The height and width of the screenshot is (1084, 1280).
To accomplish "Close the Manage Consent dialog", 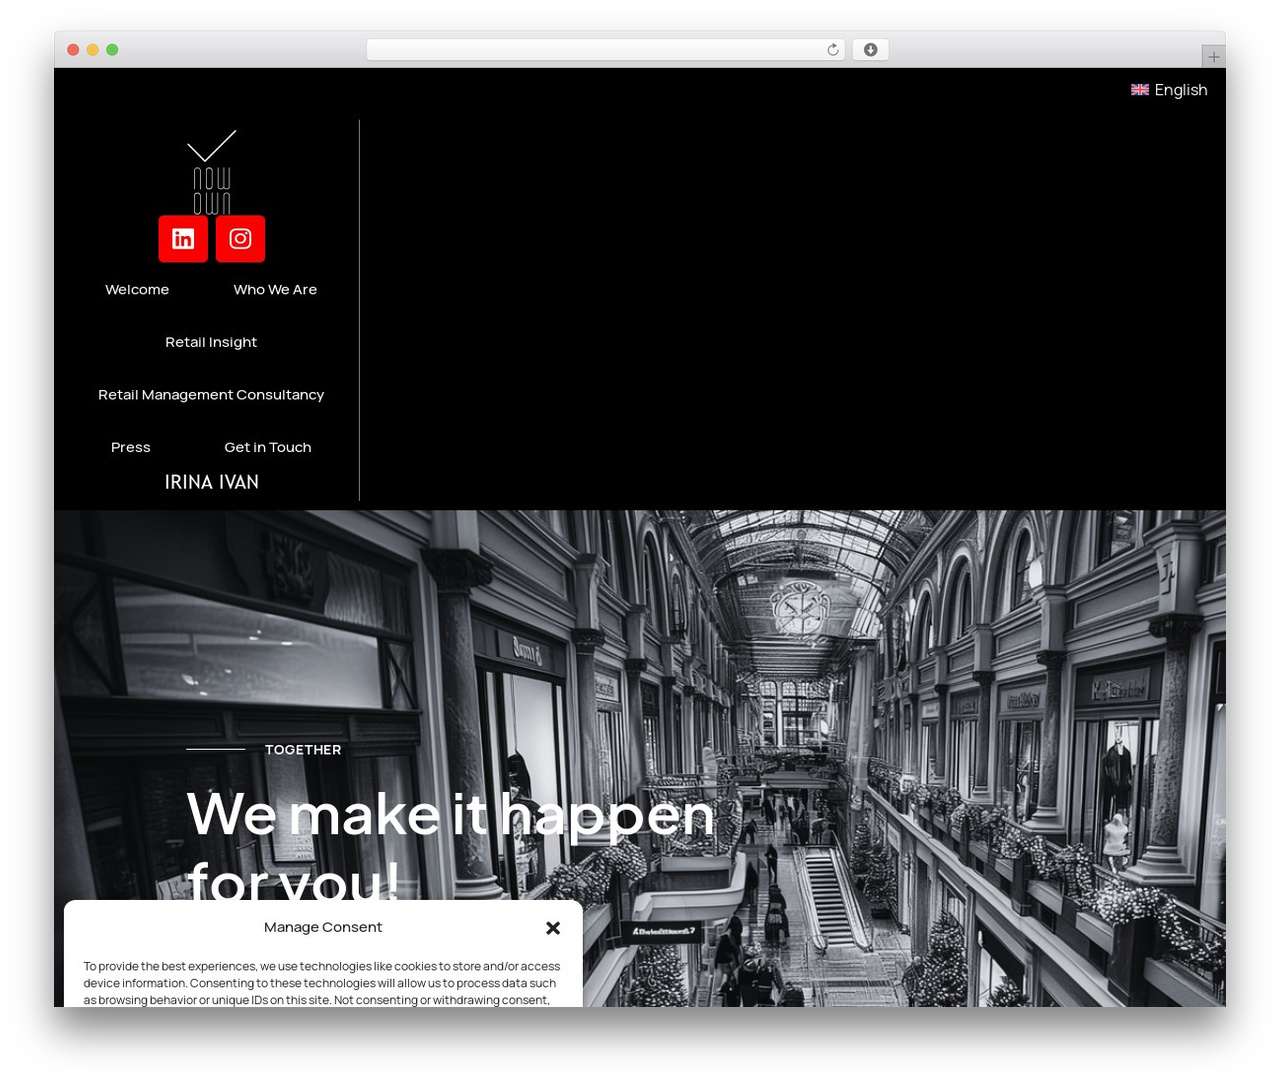I will coord(553,928).
